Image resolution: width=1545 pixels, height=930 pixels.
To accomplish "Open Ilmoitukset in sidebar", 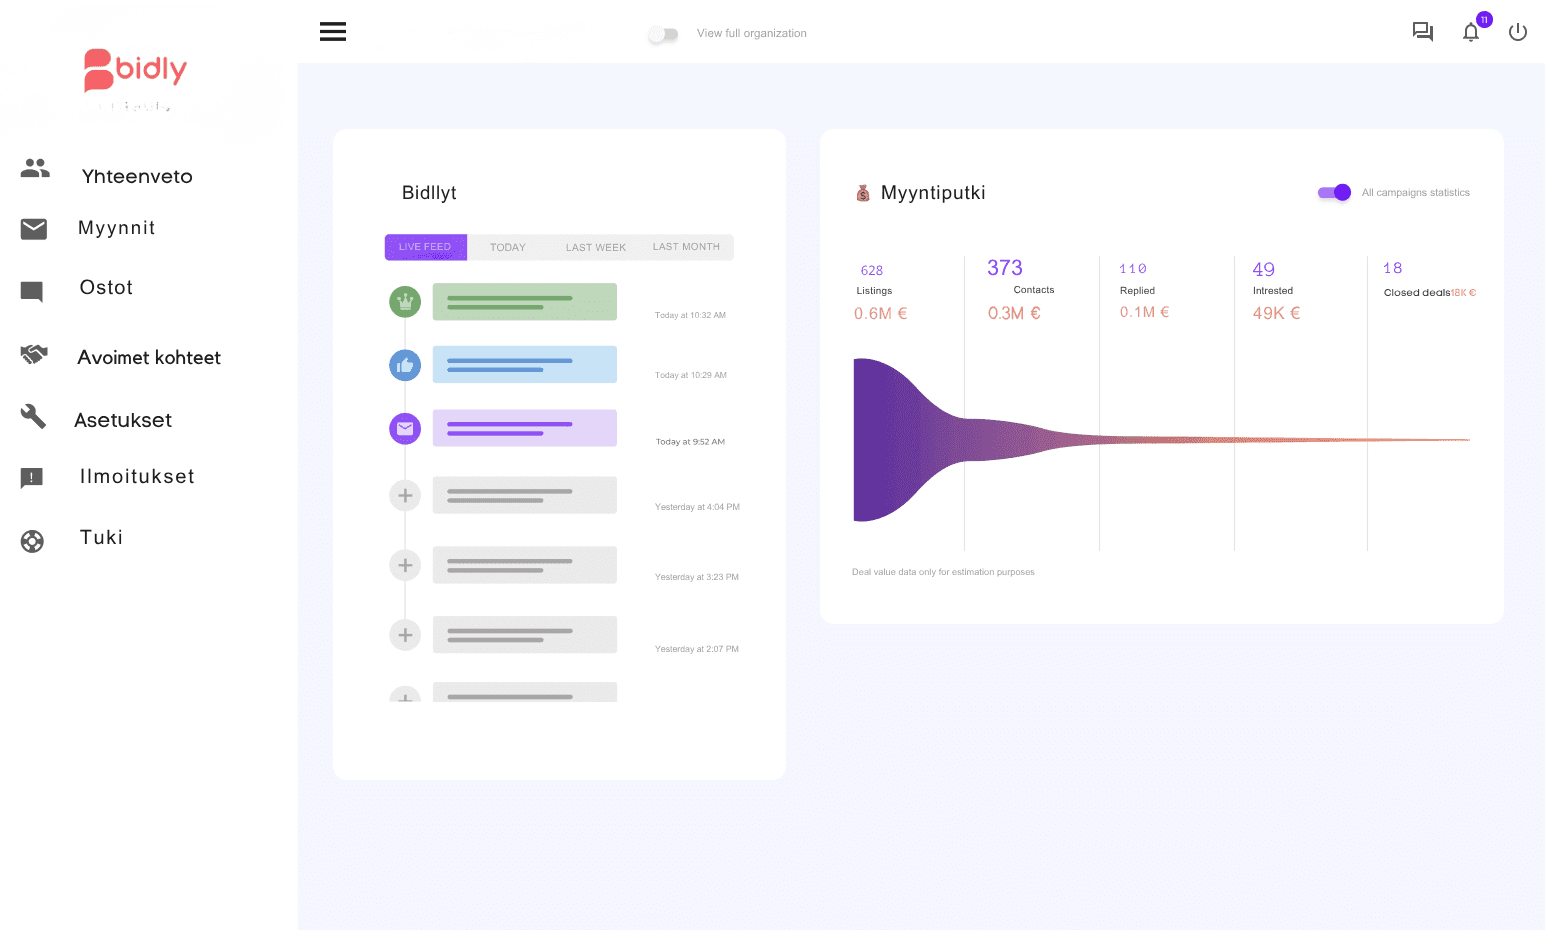I will pyautogui.click(x=138, y=476).
